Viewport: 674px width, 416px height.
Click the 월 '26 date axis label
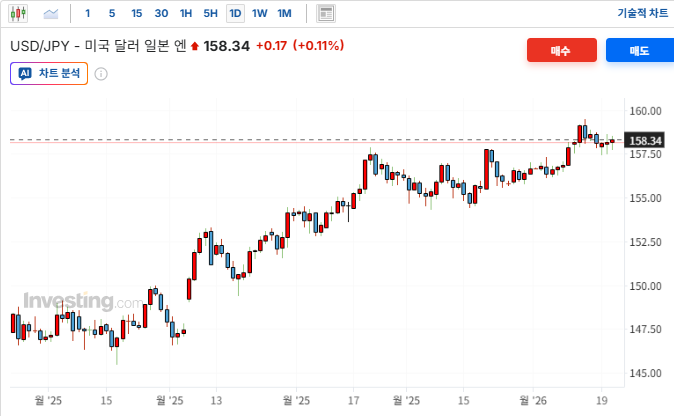click(533, 401)
